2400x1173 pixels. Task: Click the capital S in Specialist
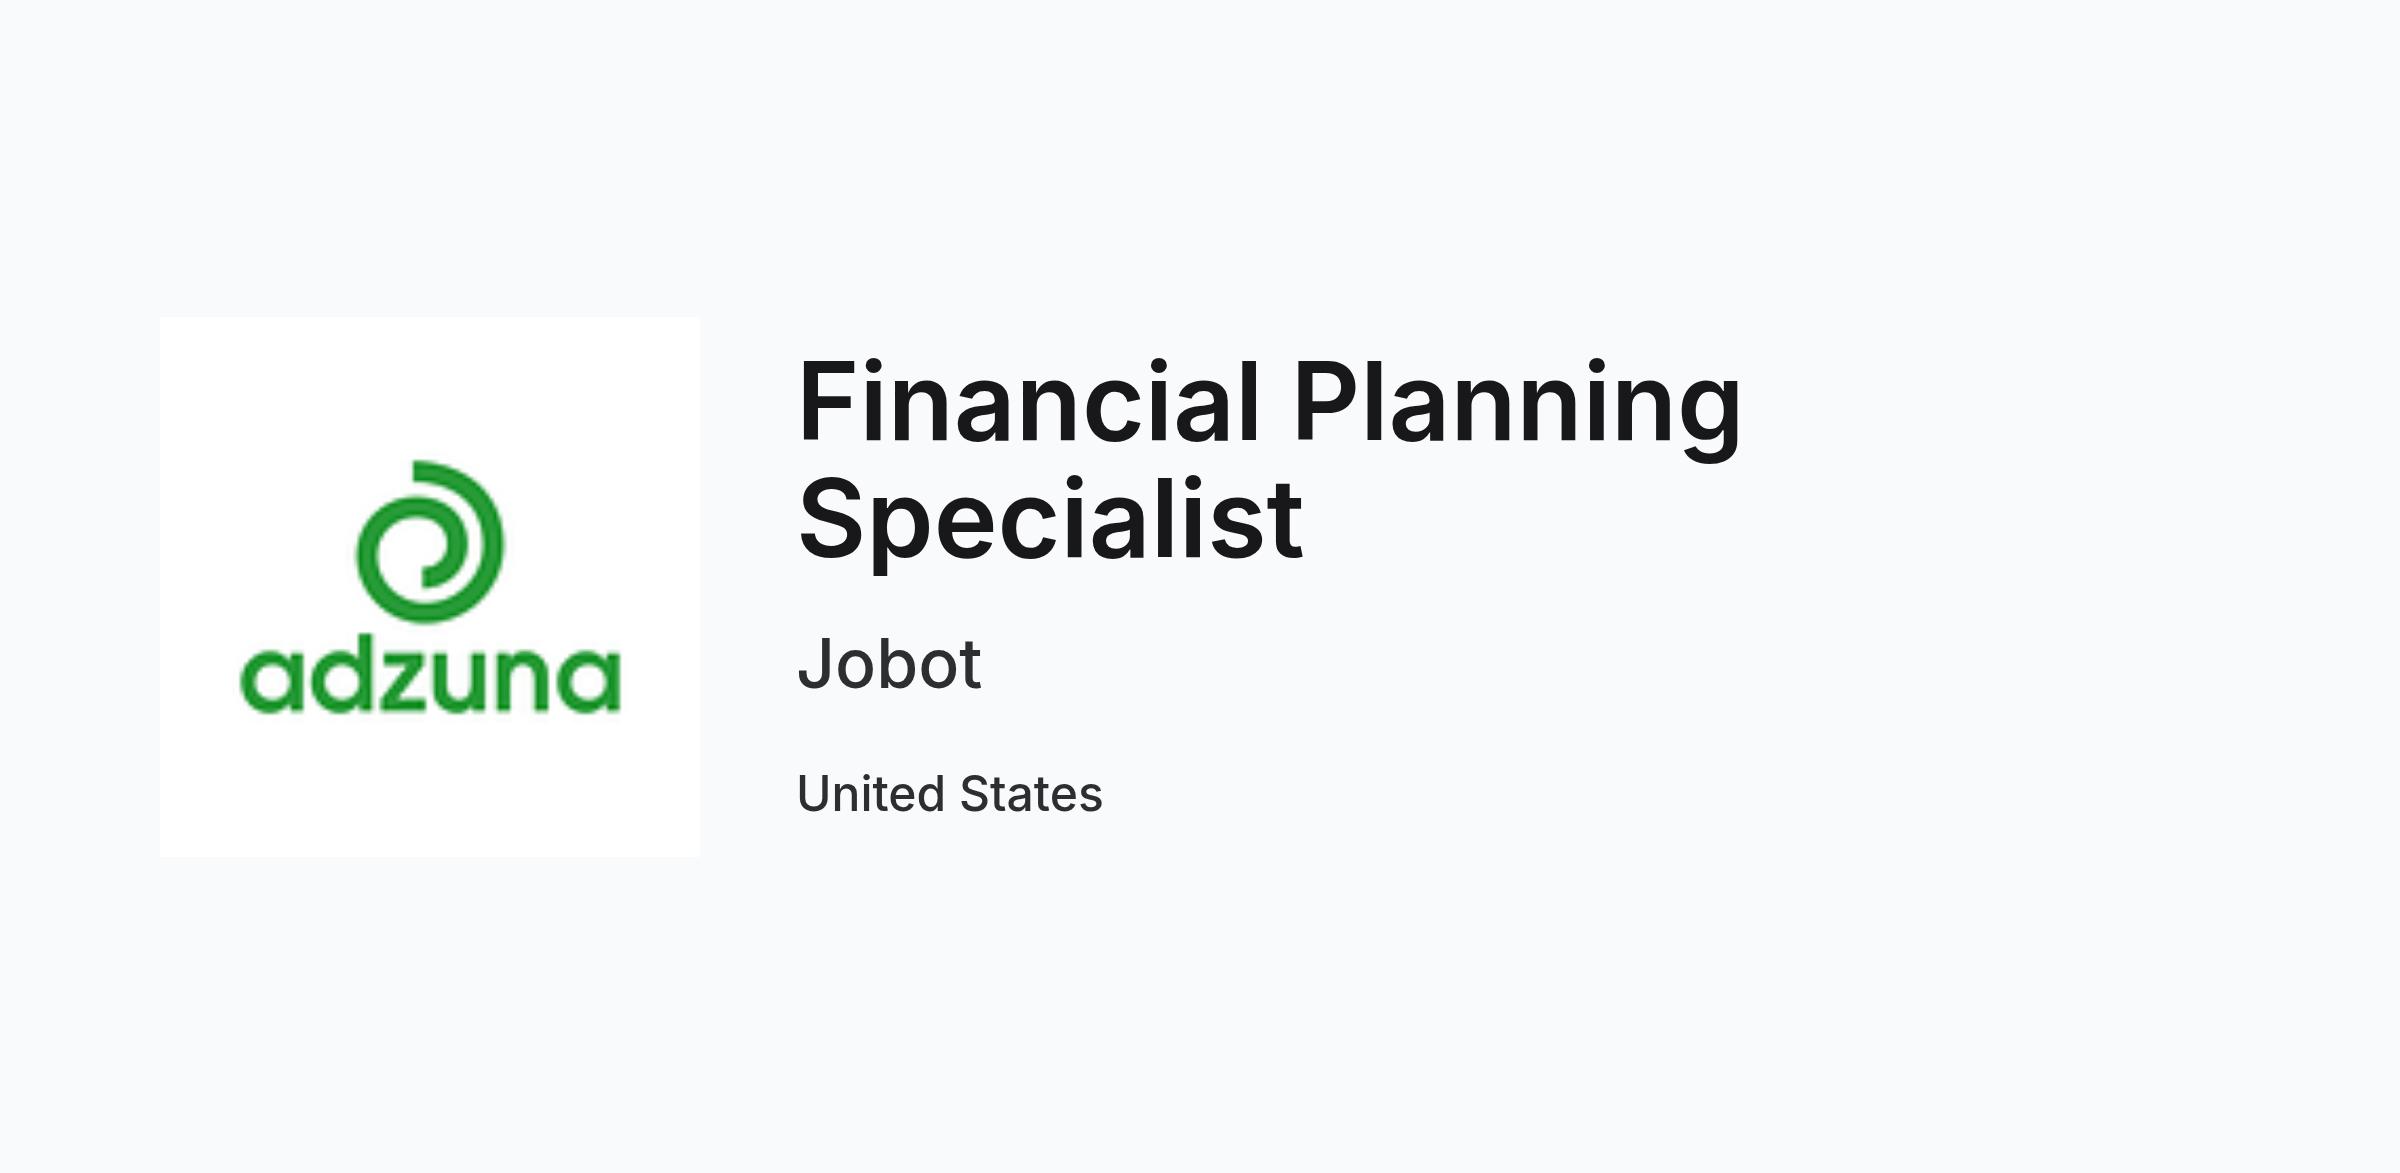[x=831, y=520]
